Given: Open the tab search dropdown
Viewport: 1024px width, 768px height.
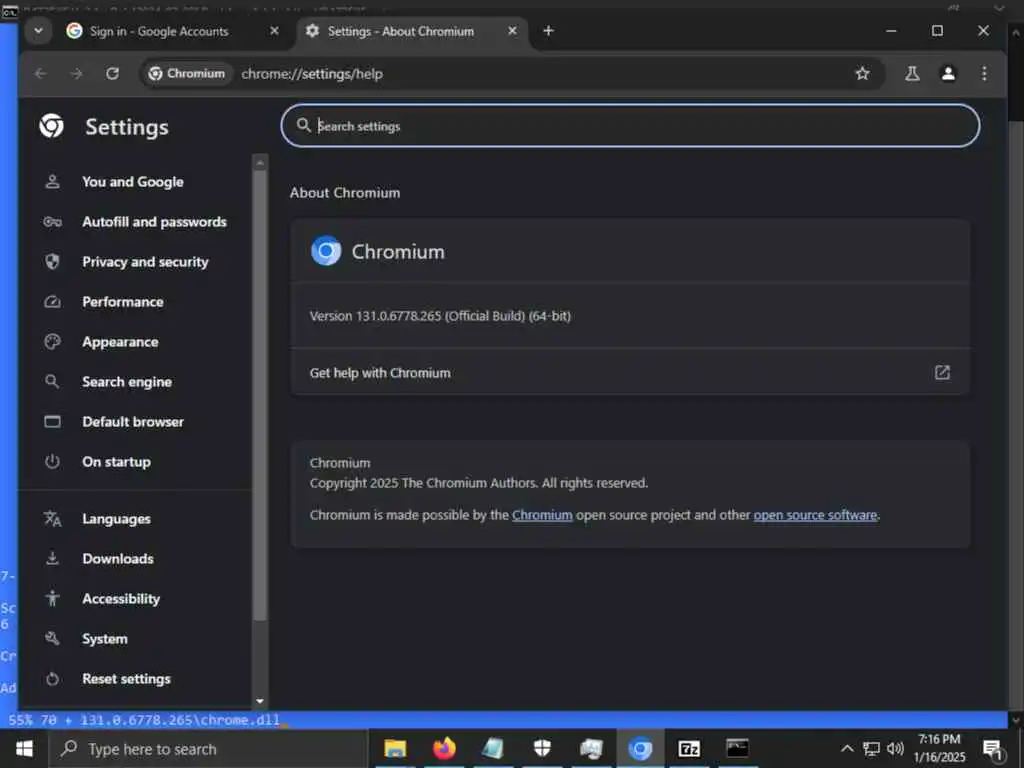Looking at the screenshot, I should click(39, 31).
